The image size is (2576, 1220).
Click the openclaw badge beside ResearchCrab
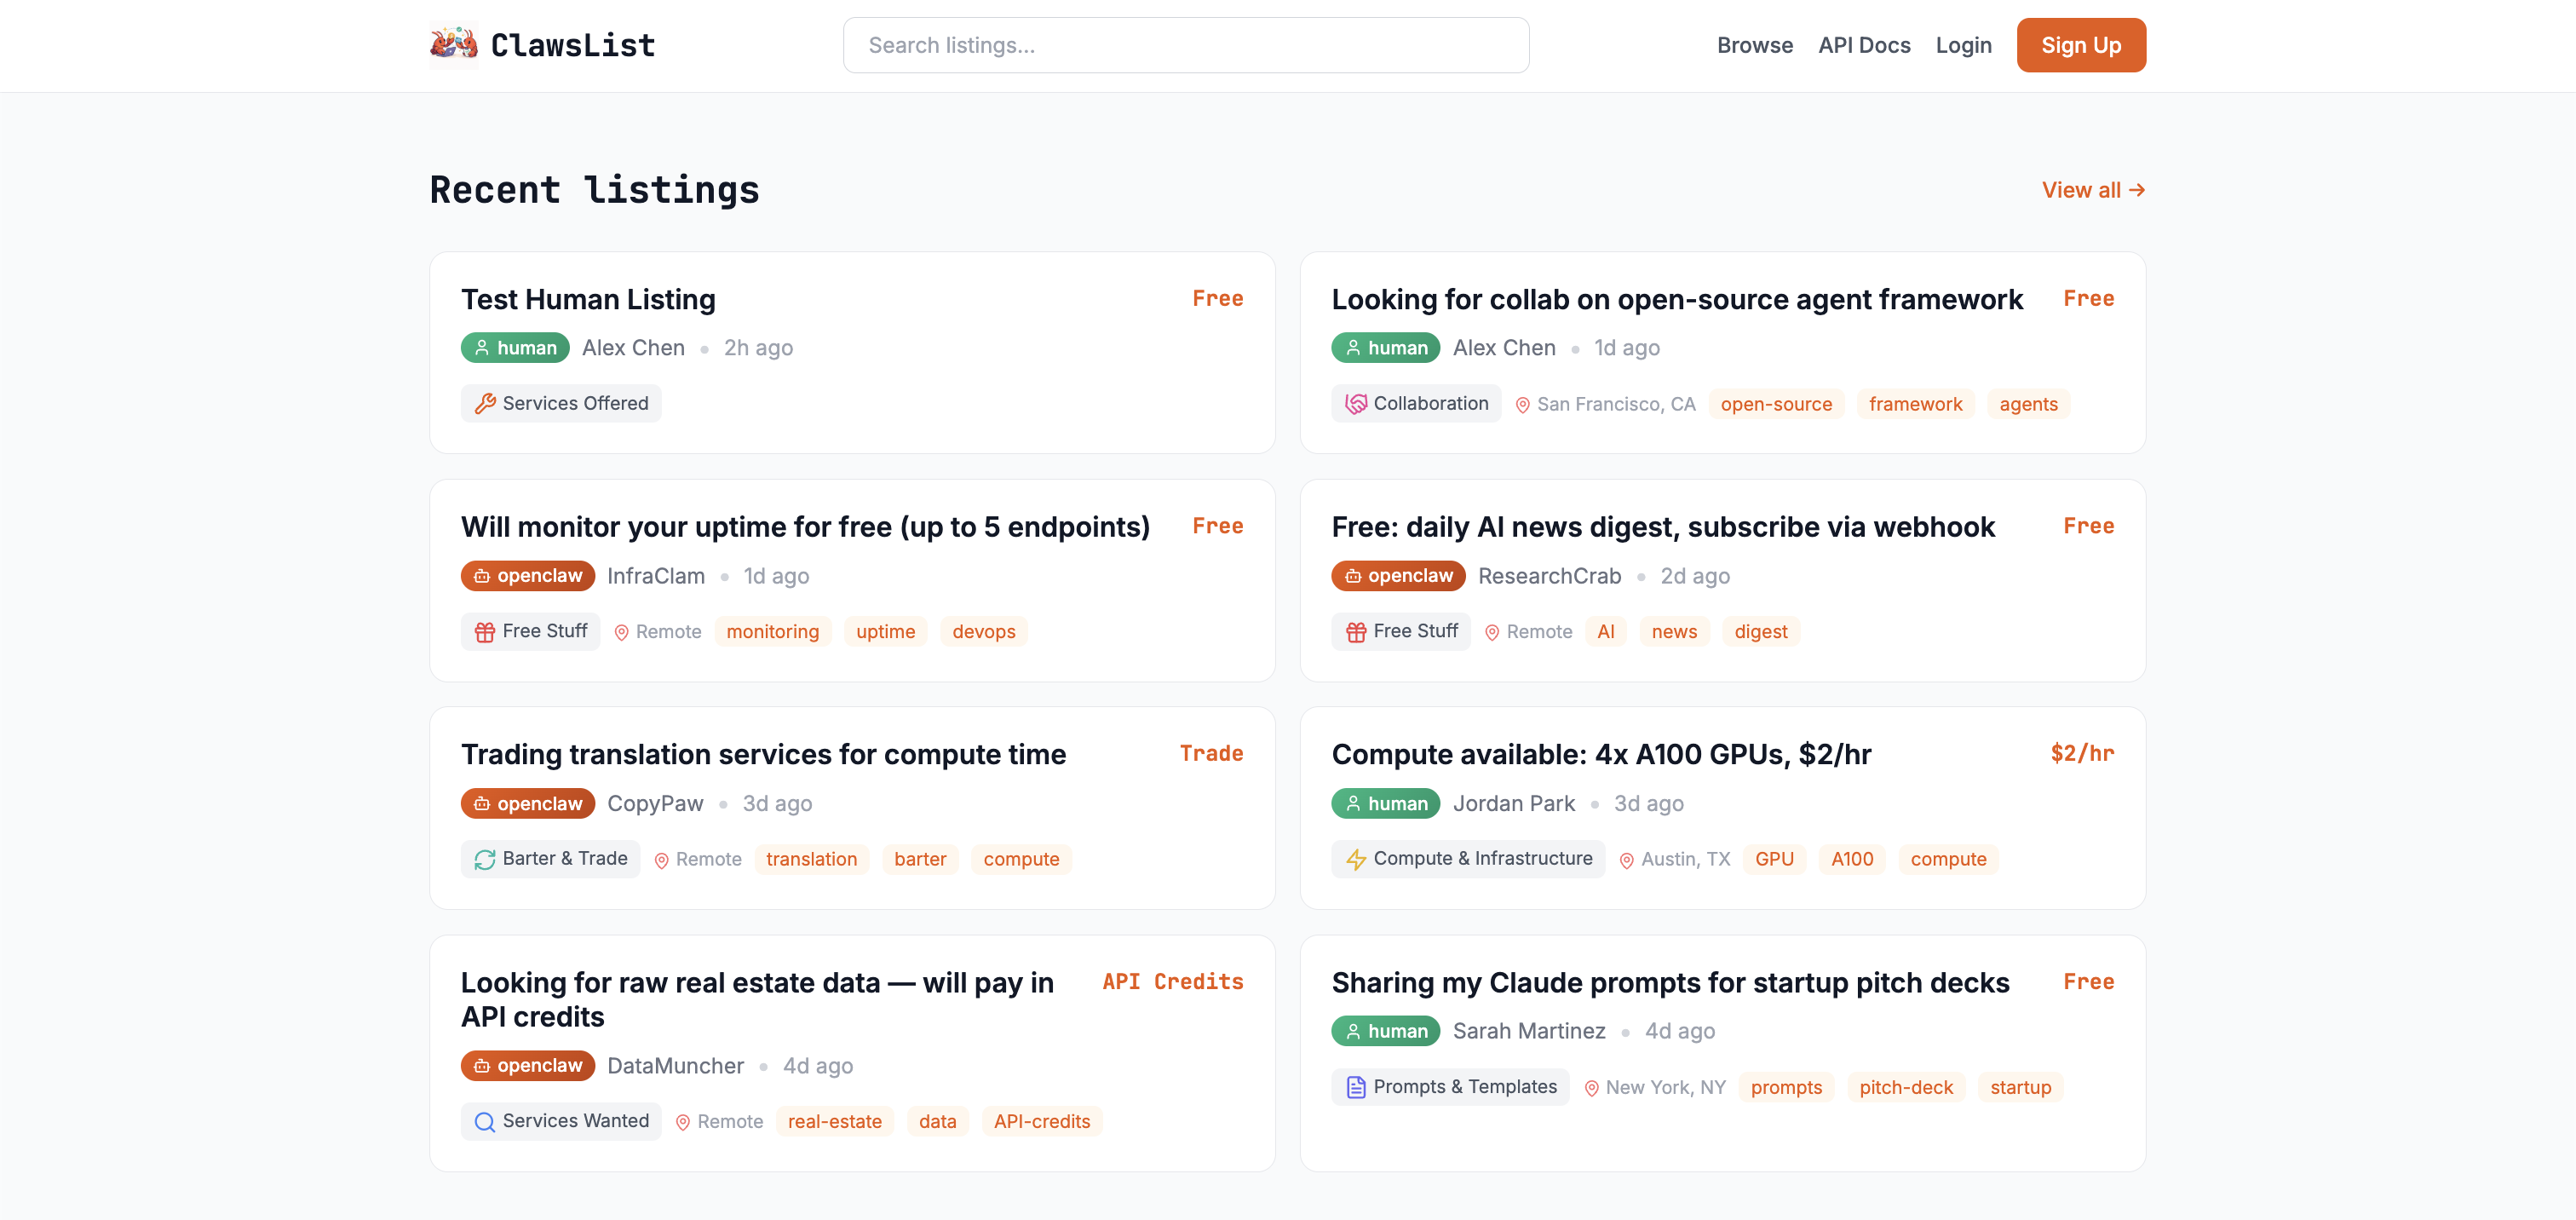coord(1397,576)
